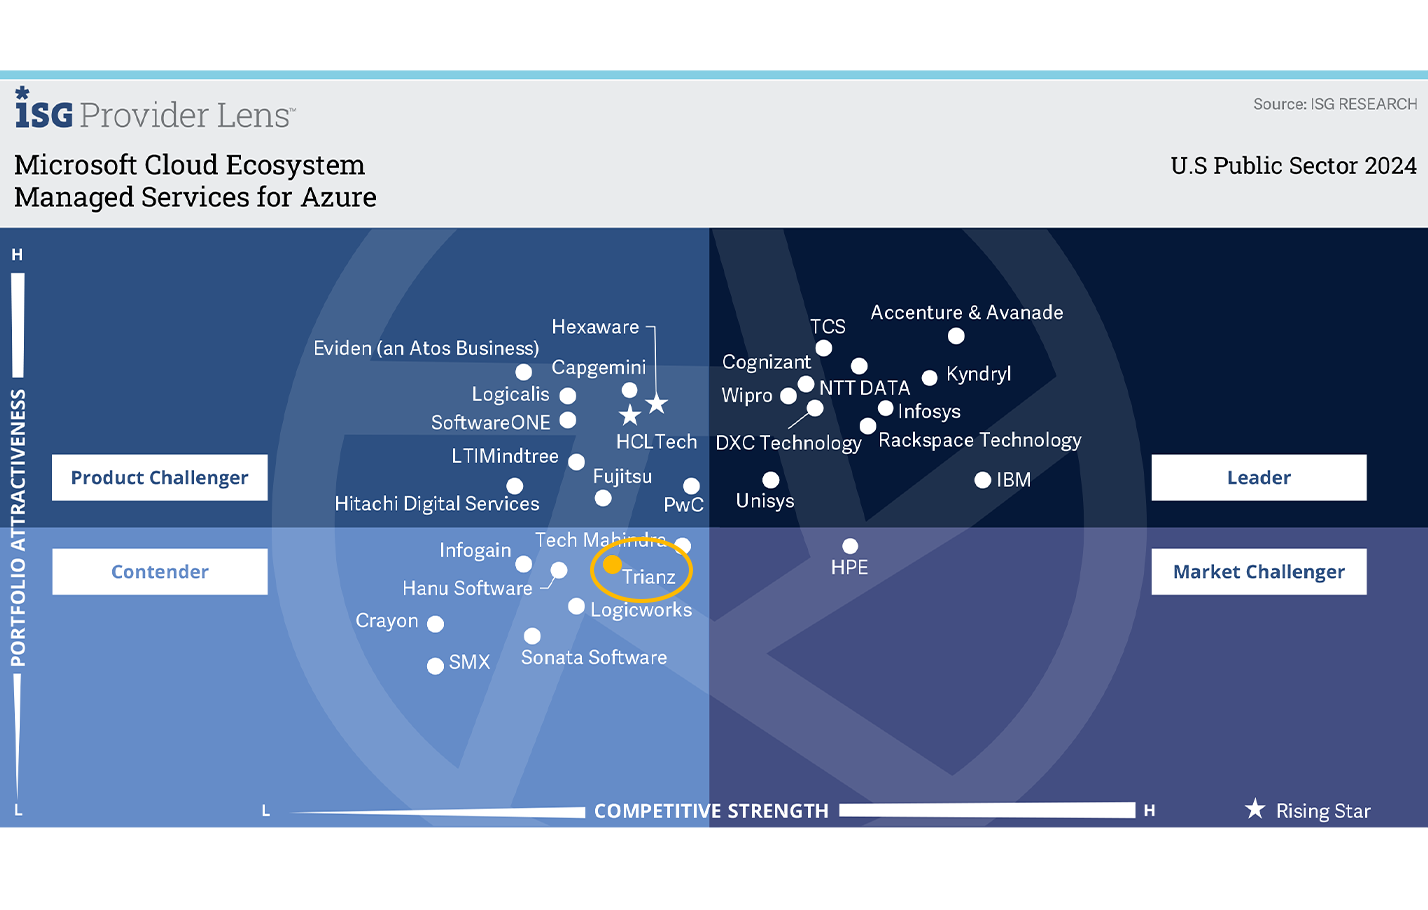This screenshot has width=1428, height=910.
Task: Click the Crayon data point dot
Action: pos(435,624)
